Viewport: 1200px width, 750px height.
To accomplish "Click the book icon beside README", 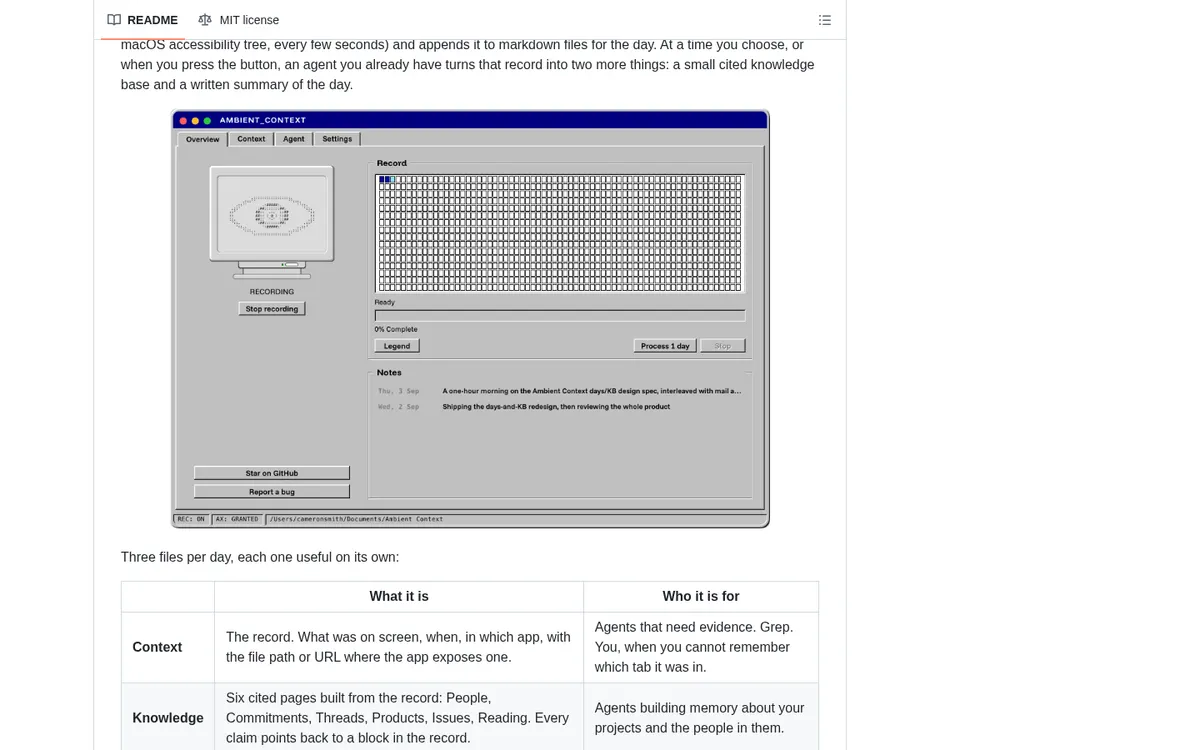I will pos(114,20).
